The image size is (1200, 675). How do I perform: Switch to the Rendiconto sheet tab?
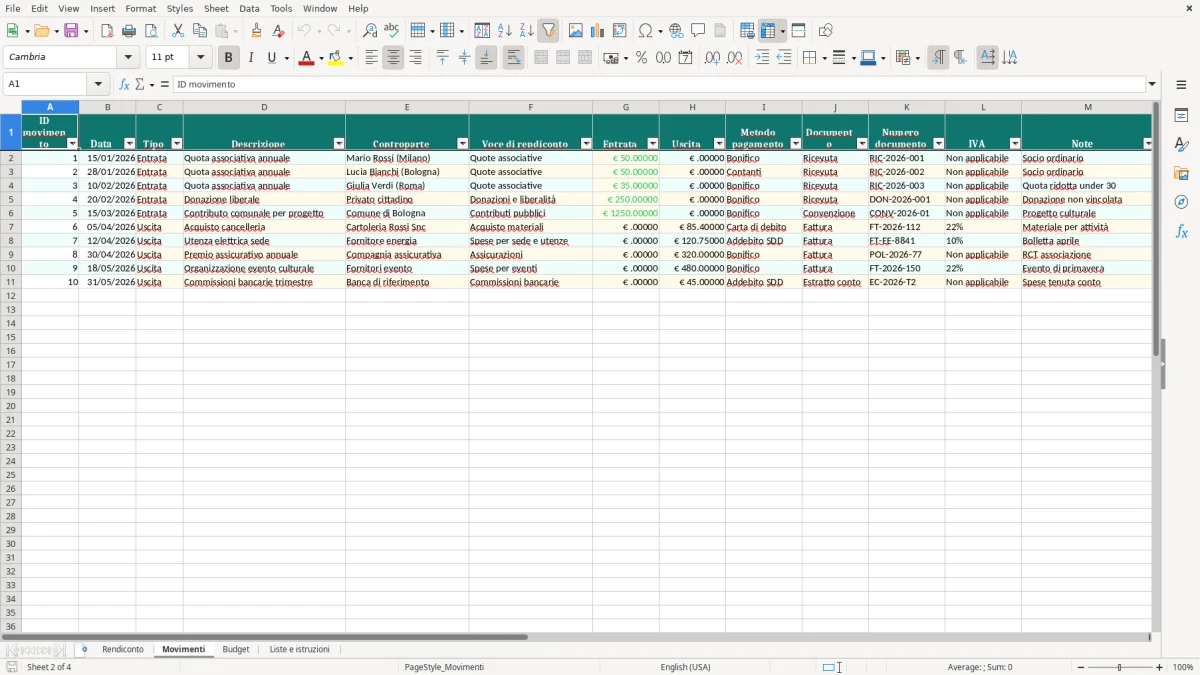pos(123,650)
